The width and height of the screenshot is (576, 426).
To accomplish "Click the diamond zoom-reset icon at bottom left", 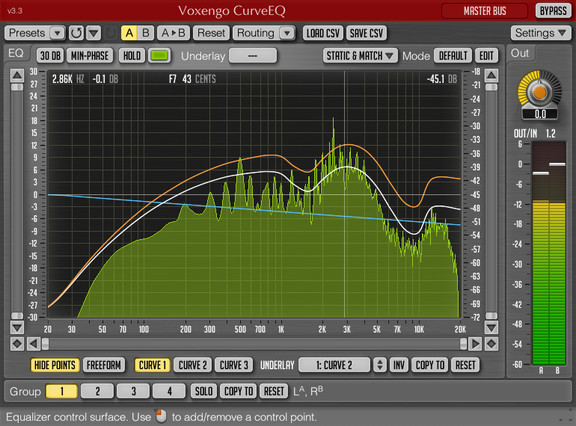I will point(17,344).
